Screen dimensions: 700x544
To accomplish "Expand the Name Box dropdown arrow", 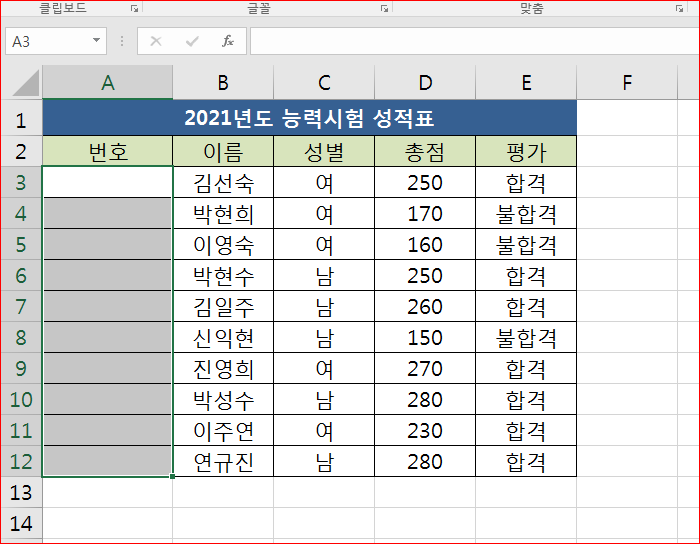I will tap(96, 41).
